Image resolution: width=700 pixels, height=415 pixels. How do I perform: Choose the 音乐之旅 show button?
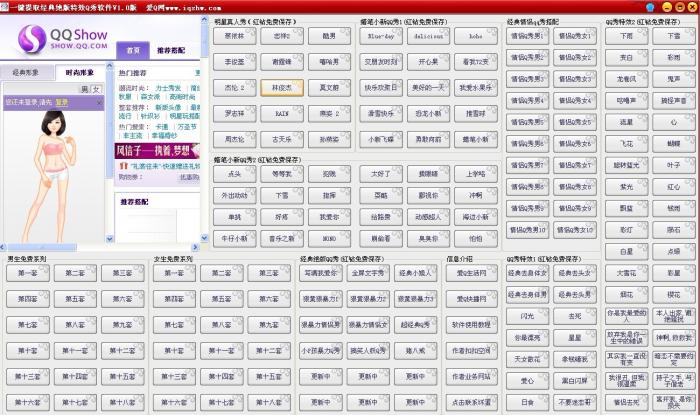click(x=282, y=239)
